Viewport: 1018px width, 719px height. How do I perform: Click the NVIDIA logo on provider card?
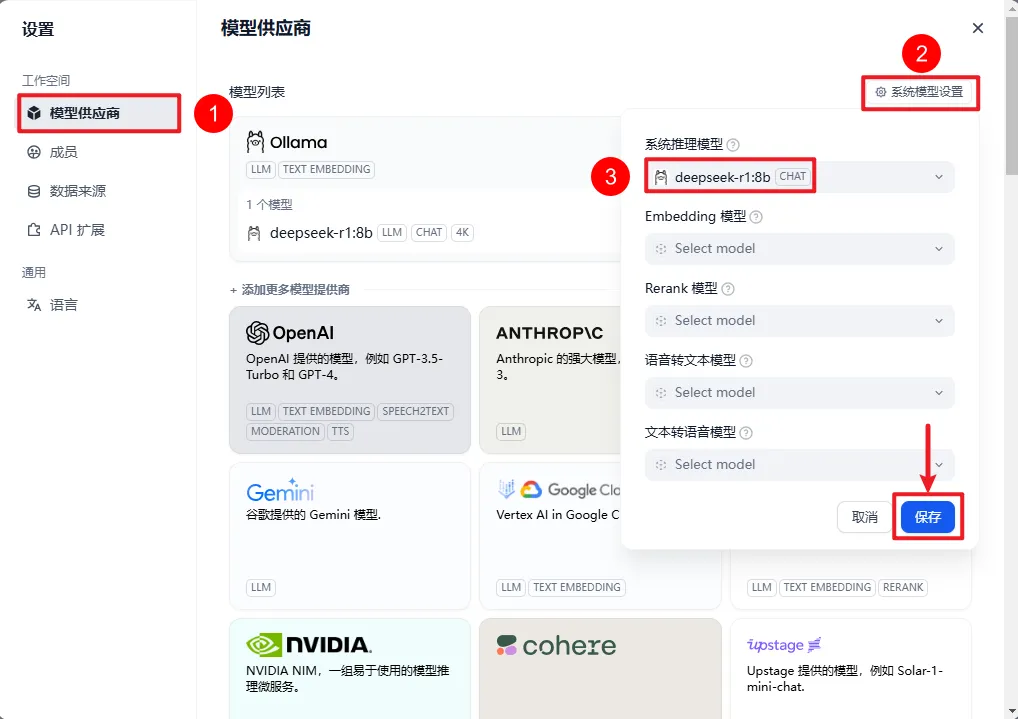[x=309, y=645]
